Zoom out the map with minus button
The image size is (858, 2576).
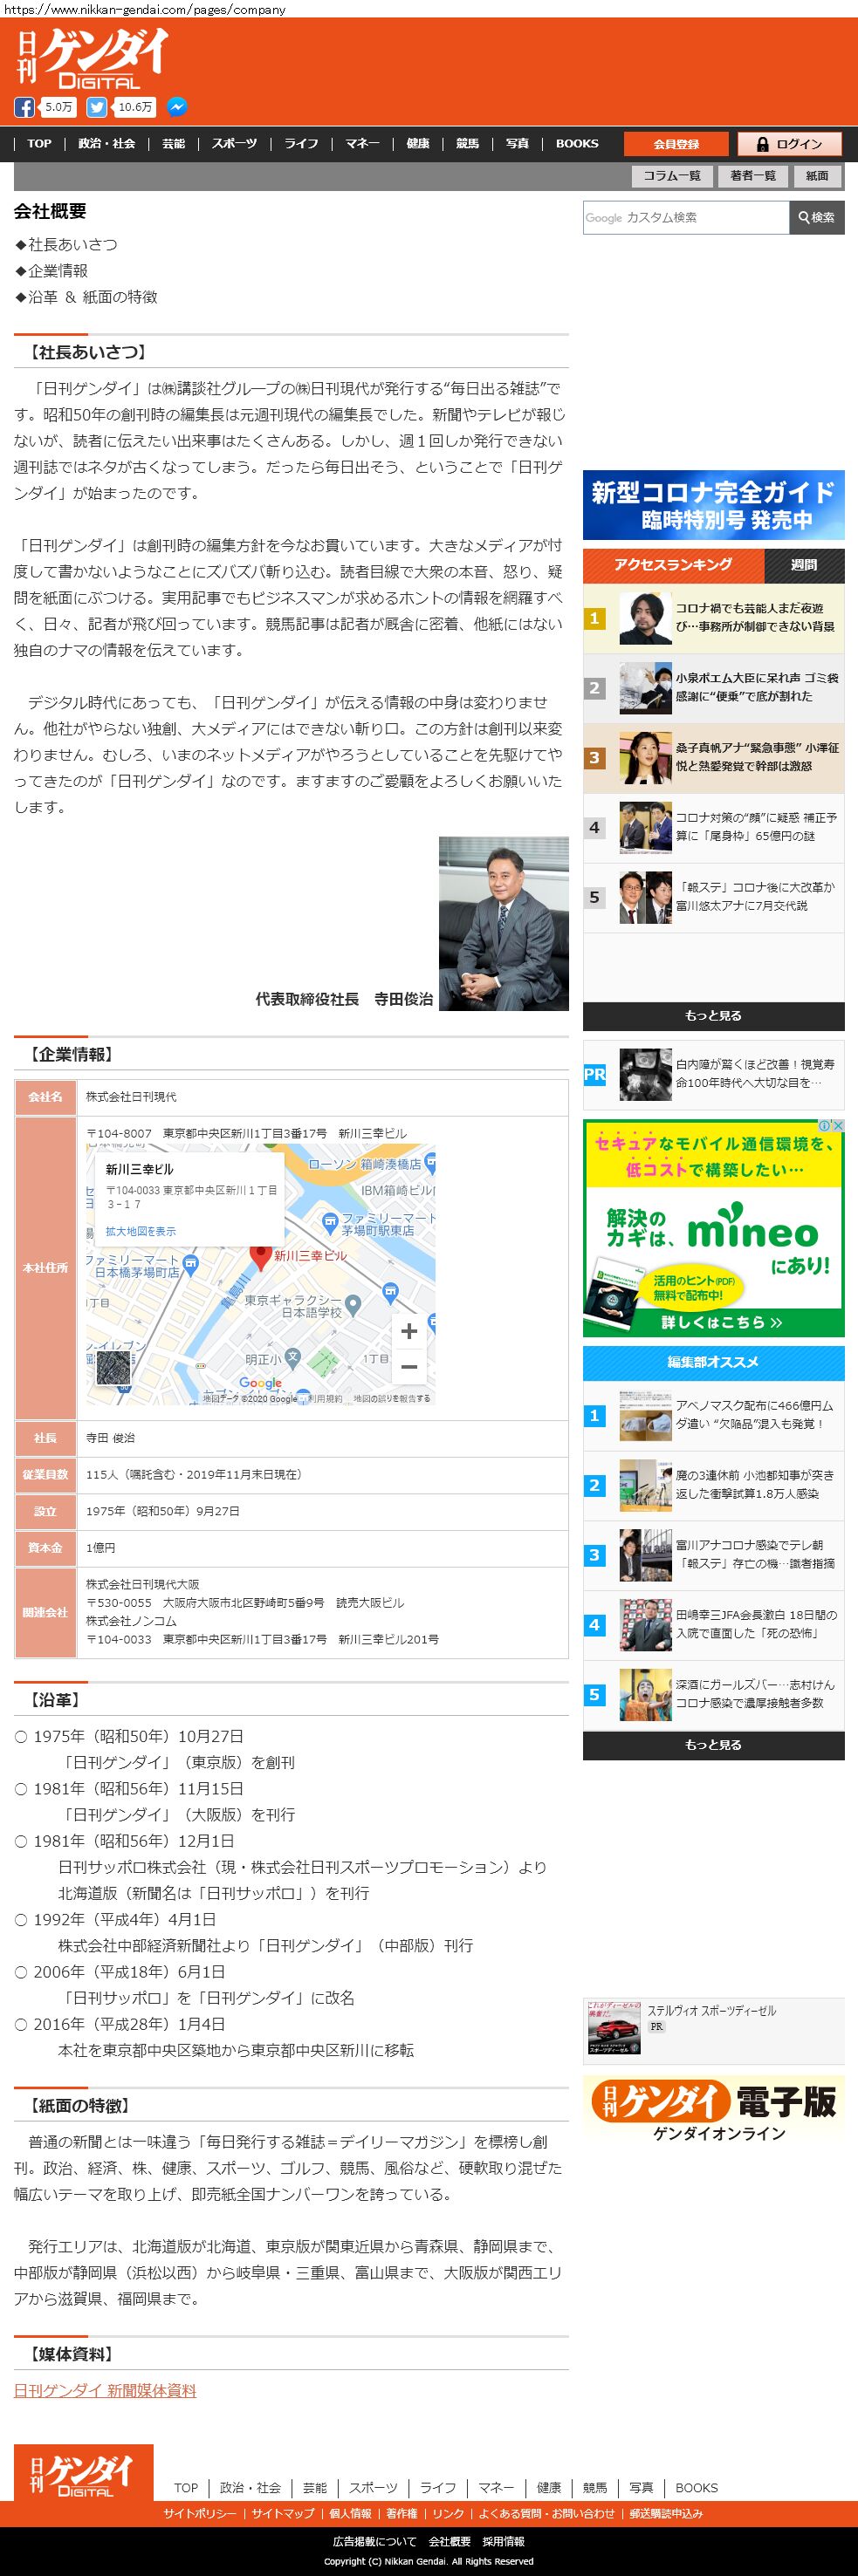(x=409, y=1367)
